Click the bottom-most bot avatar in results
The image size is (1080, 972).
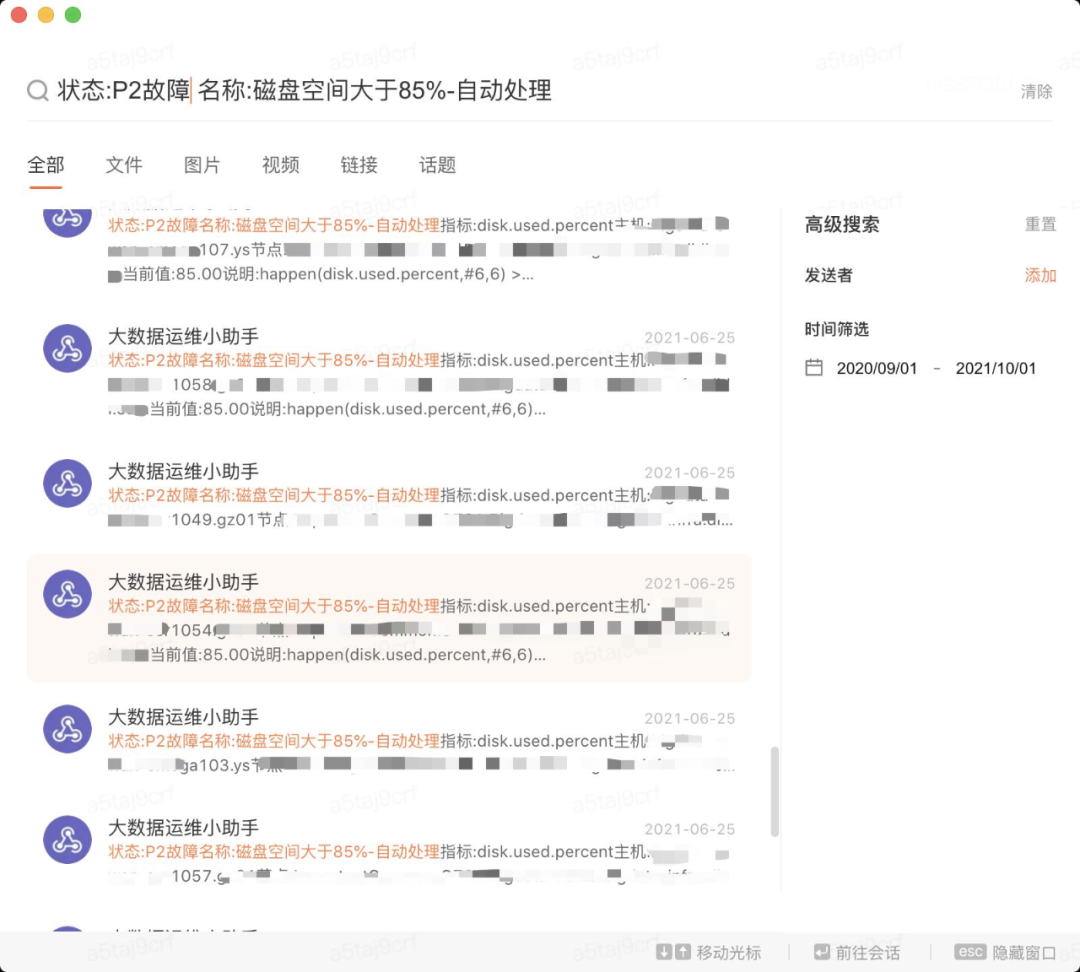[67, 840]
